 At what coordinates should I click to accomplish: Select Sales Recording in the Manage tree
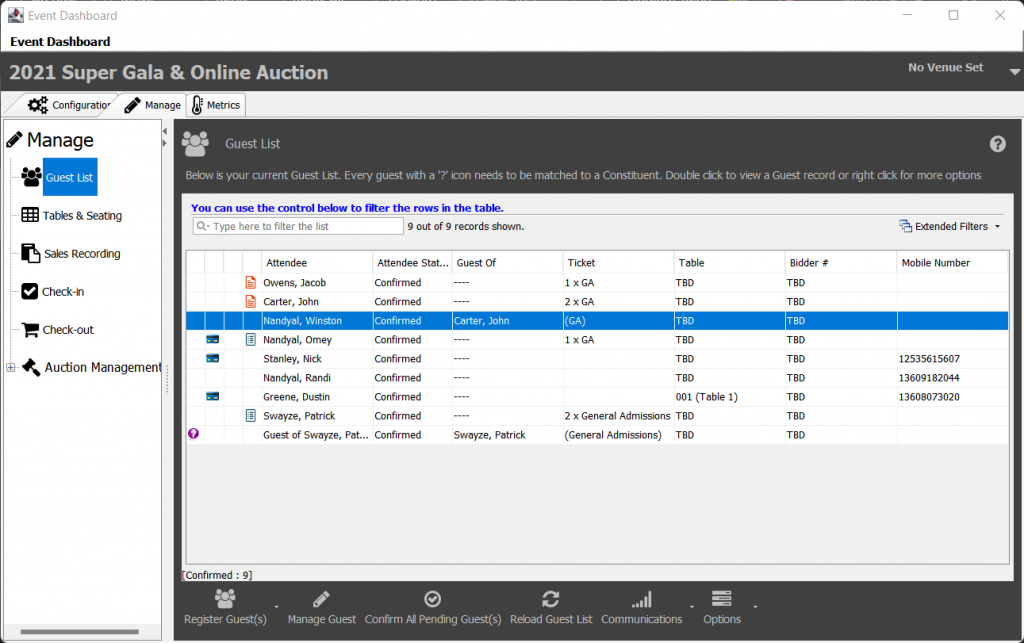click(x=82, y=253)
